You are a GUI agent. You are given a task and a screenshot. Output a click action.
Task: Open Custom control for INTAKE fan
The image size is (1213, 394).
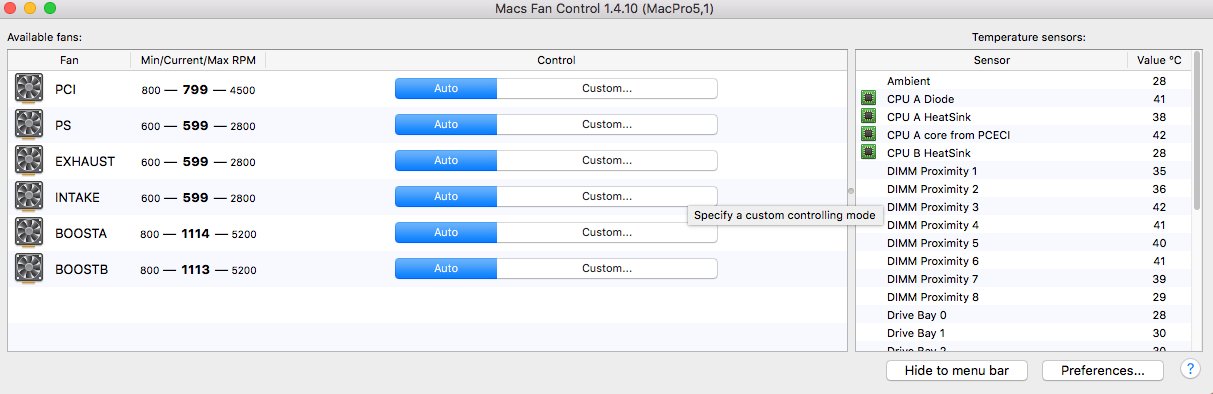coord(607,196)
